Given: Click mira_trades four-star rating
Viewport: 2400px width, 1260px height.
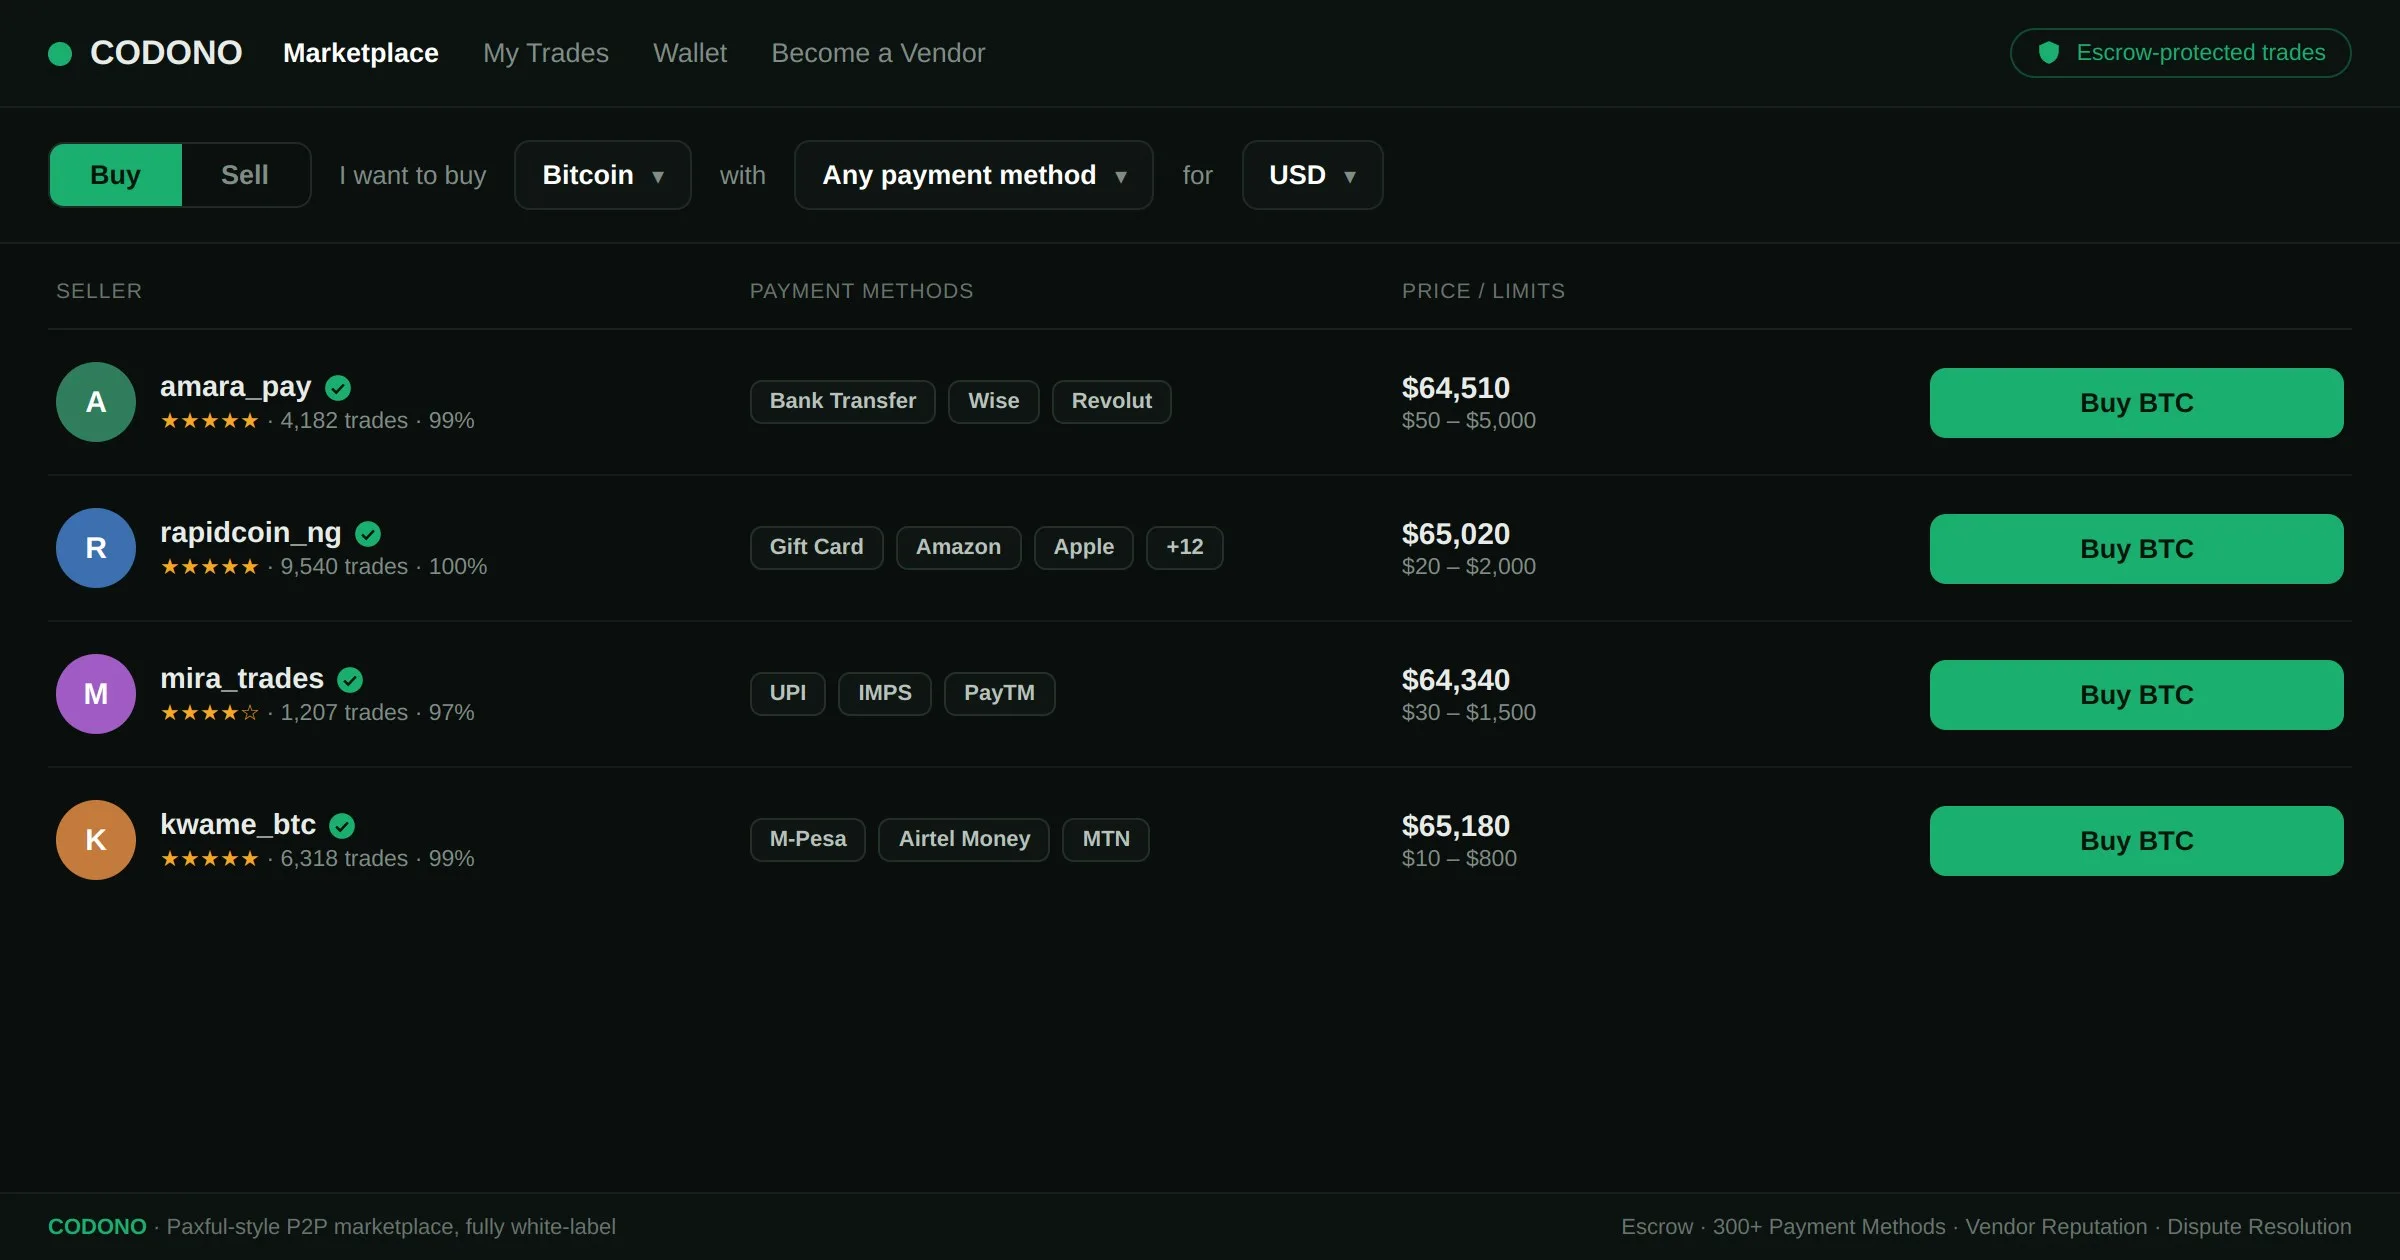Looking at the screenshot, I should (x=210, y=713).
